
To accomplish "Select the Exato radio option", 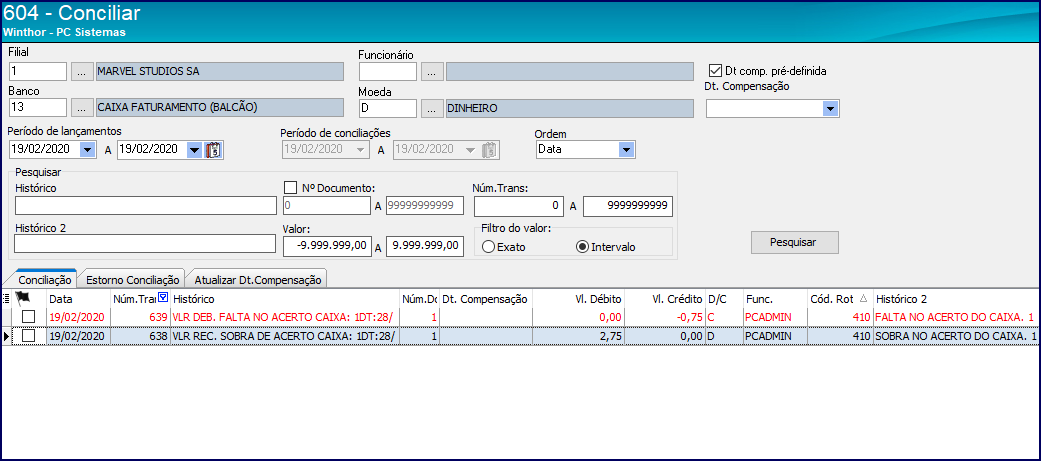I will click(488, 247).
